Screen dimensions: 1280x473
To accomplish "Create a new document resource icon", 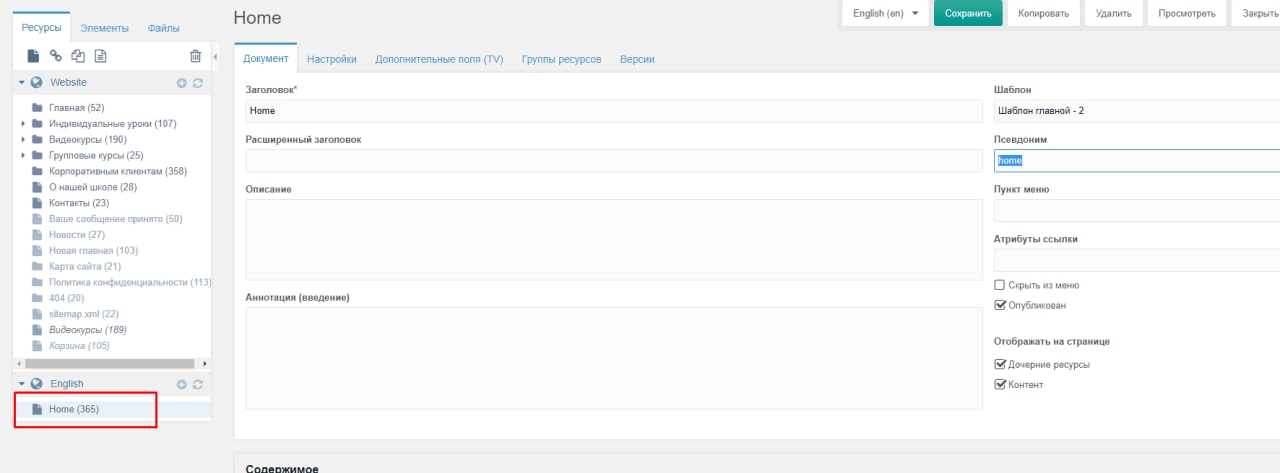I will coord(33,57).
